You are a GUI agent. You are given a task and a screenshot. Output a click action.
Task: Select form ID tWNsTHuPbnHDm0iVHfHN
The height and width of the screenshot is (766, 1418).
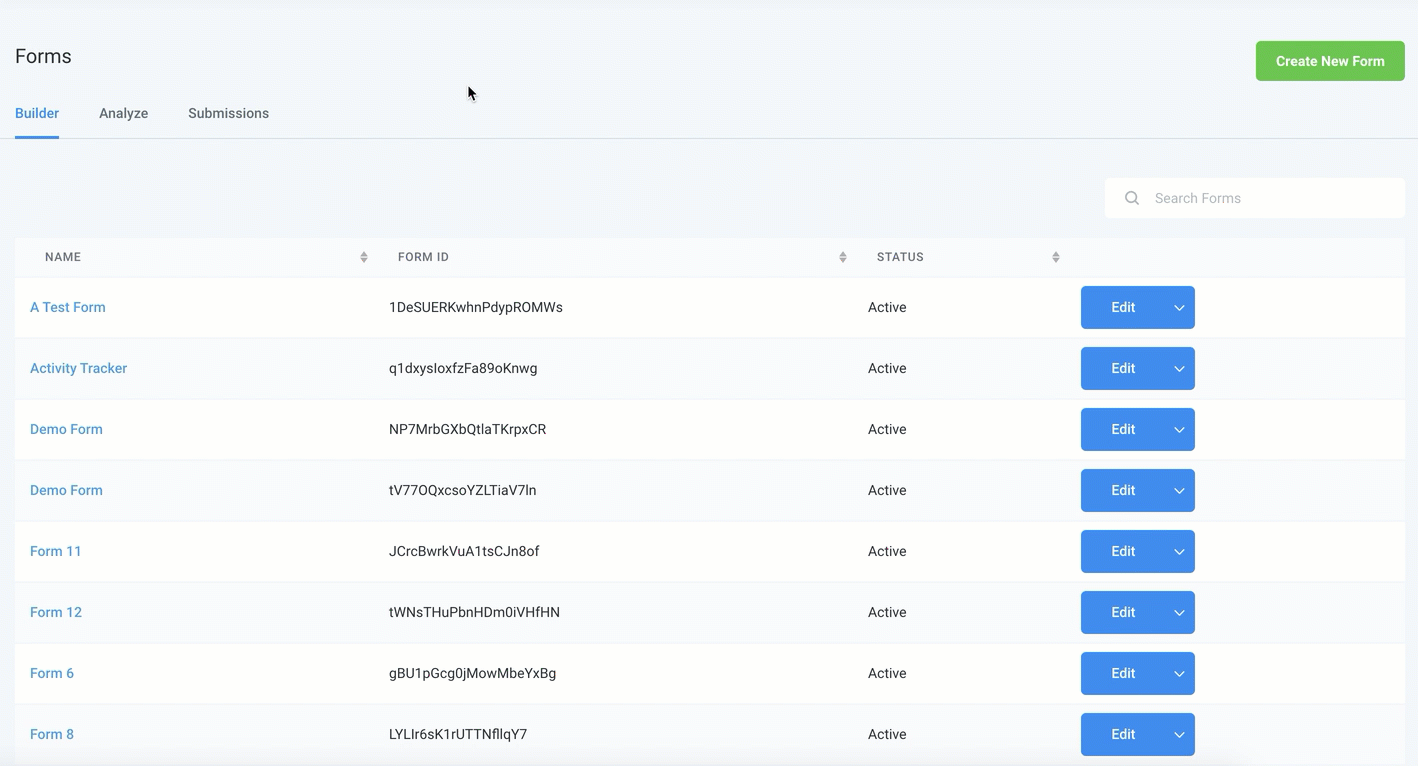[474, 612]
